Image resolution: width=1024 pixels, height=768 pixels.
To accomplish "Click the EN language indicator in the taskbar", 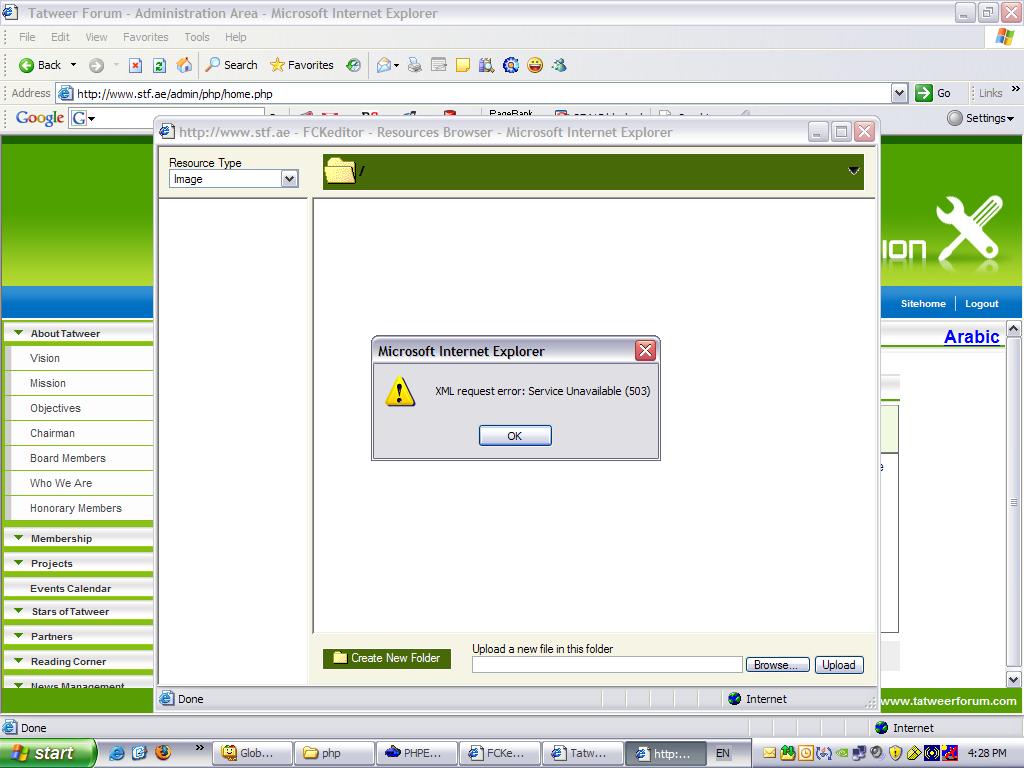I will pyautogui.click(x=722, y=753).
